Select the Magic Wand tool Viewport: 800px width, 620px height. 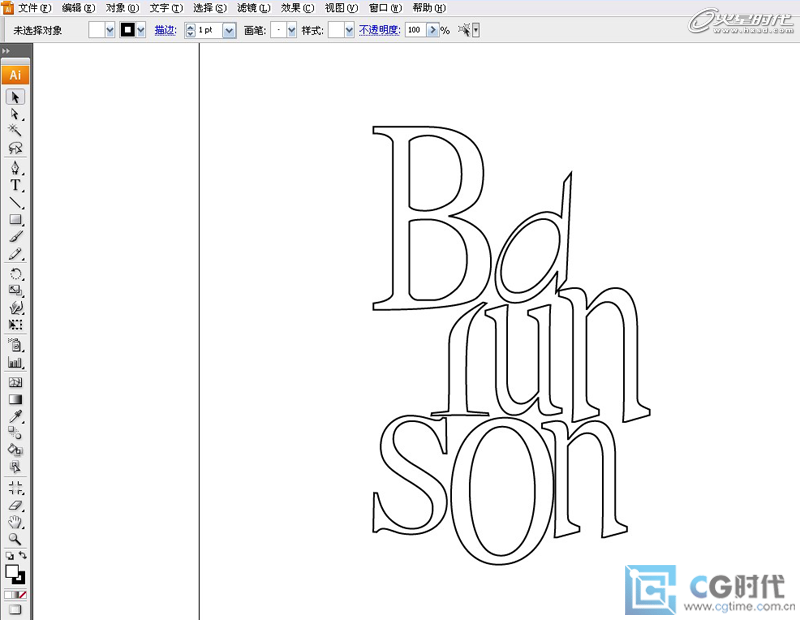click(x=15, y=130)
